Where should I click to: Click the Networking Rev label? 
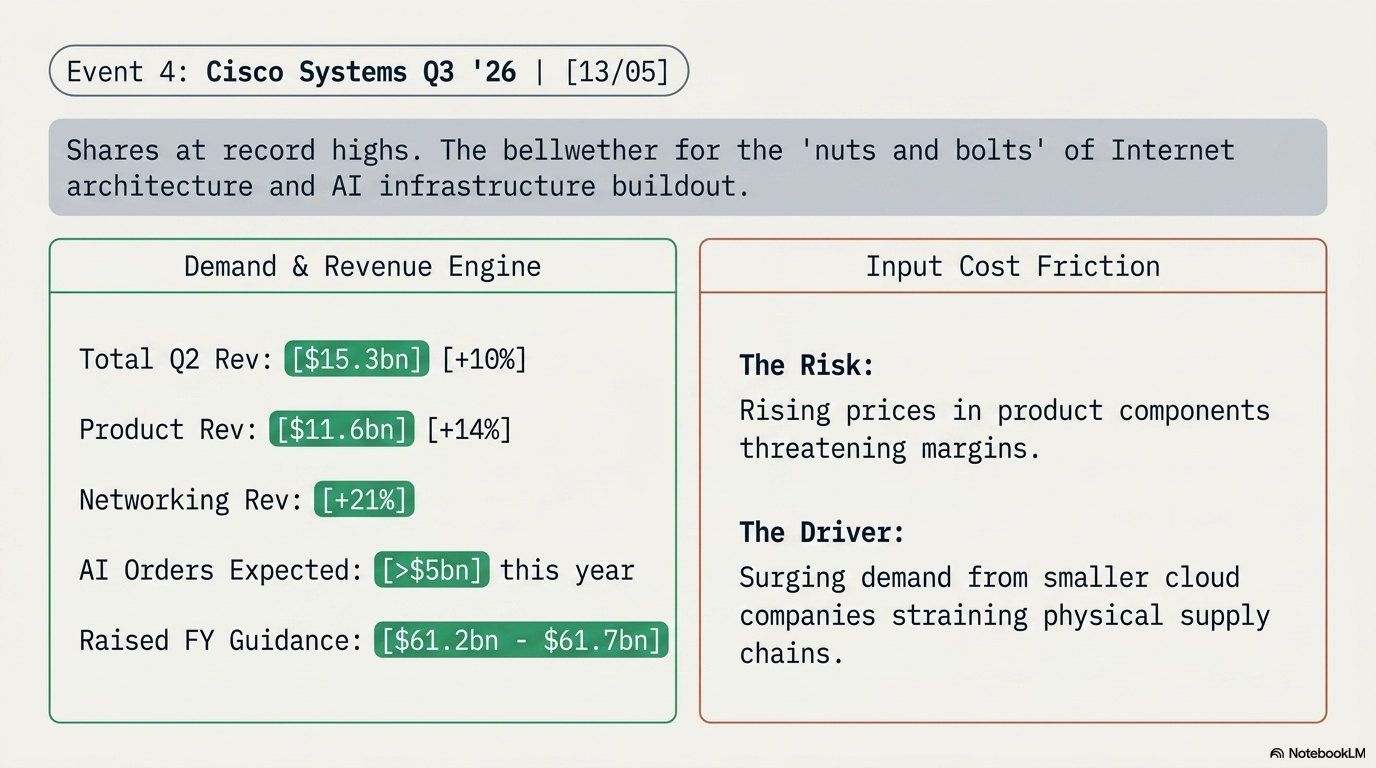pos(191,499)
